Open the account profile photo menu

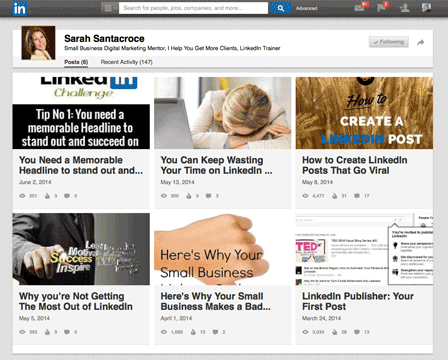pos(426,7)
